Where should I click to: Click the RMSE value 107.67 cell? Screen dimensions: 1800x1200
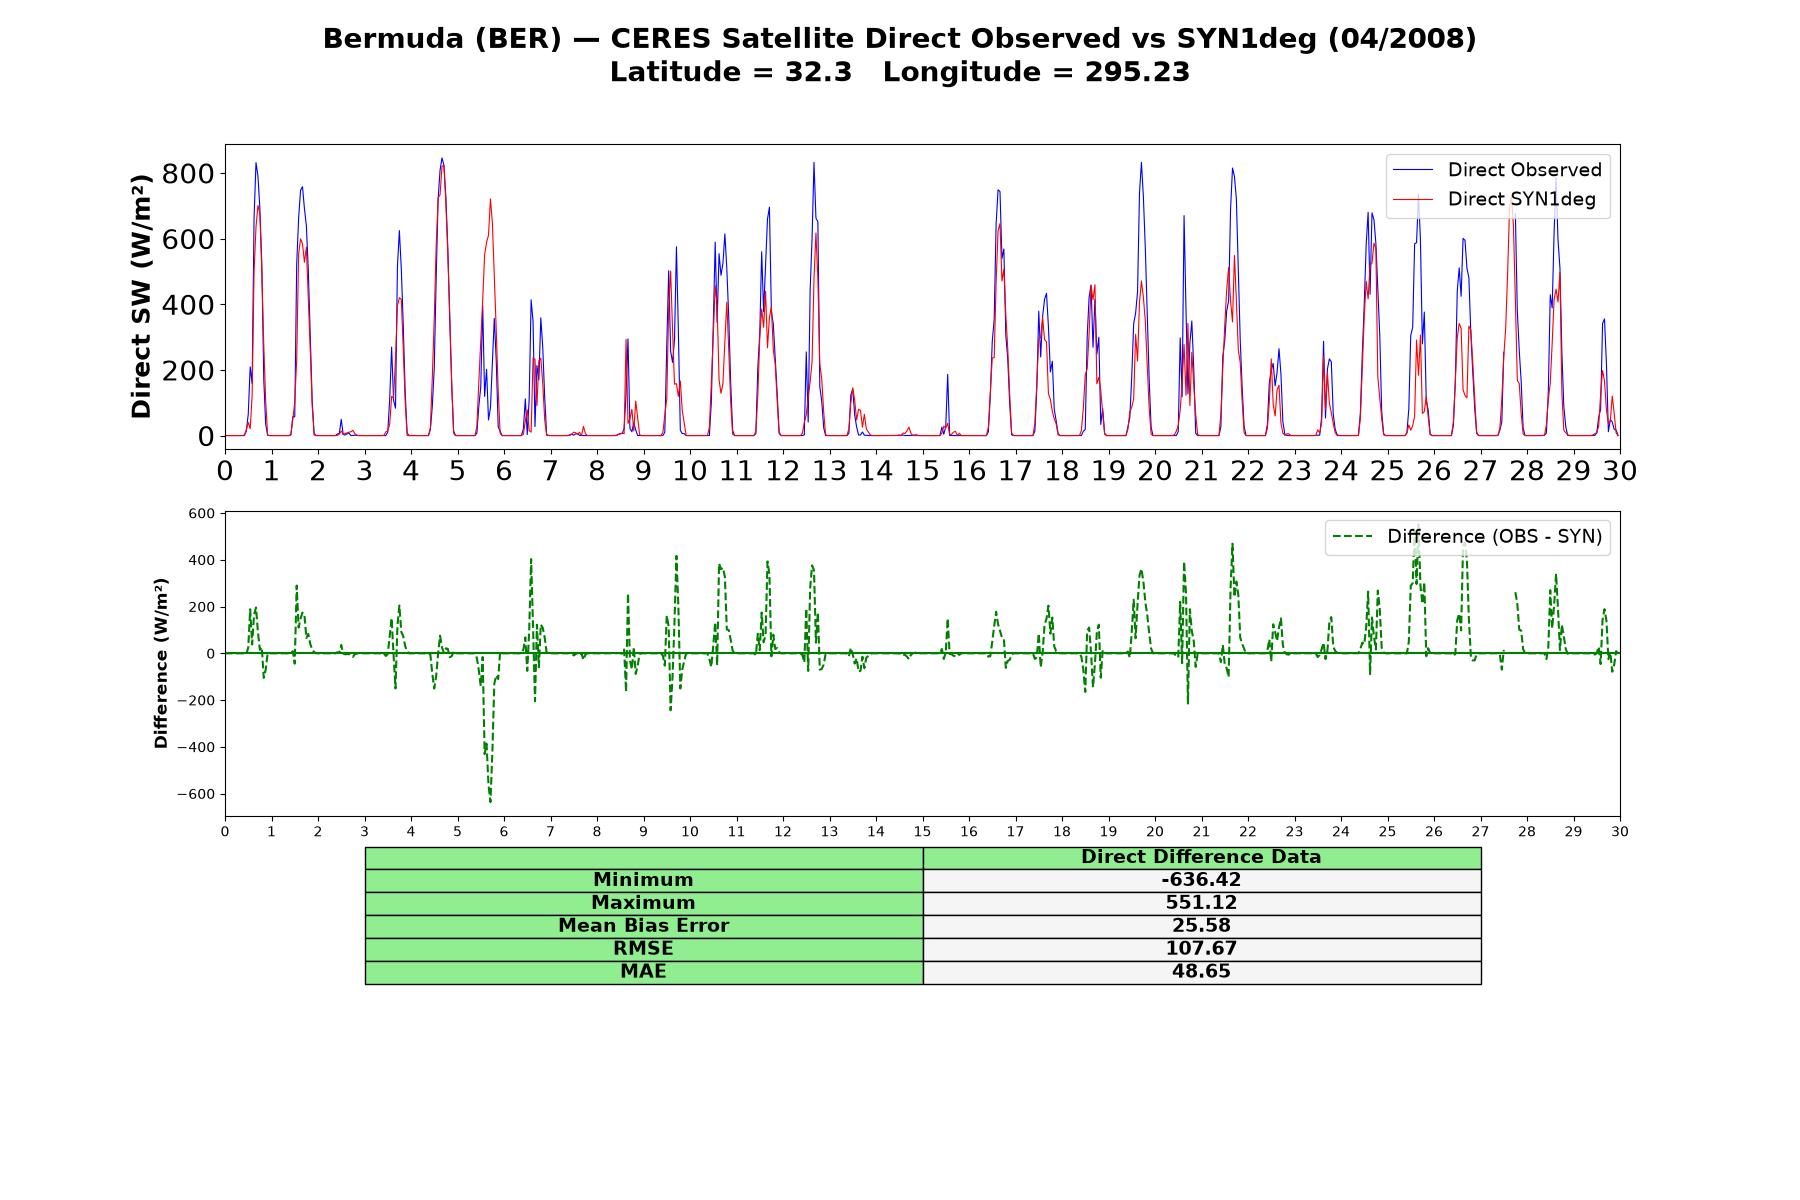1202,949
